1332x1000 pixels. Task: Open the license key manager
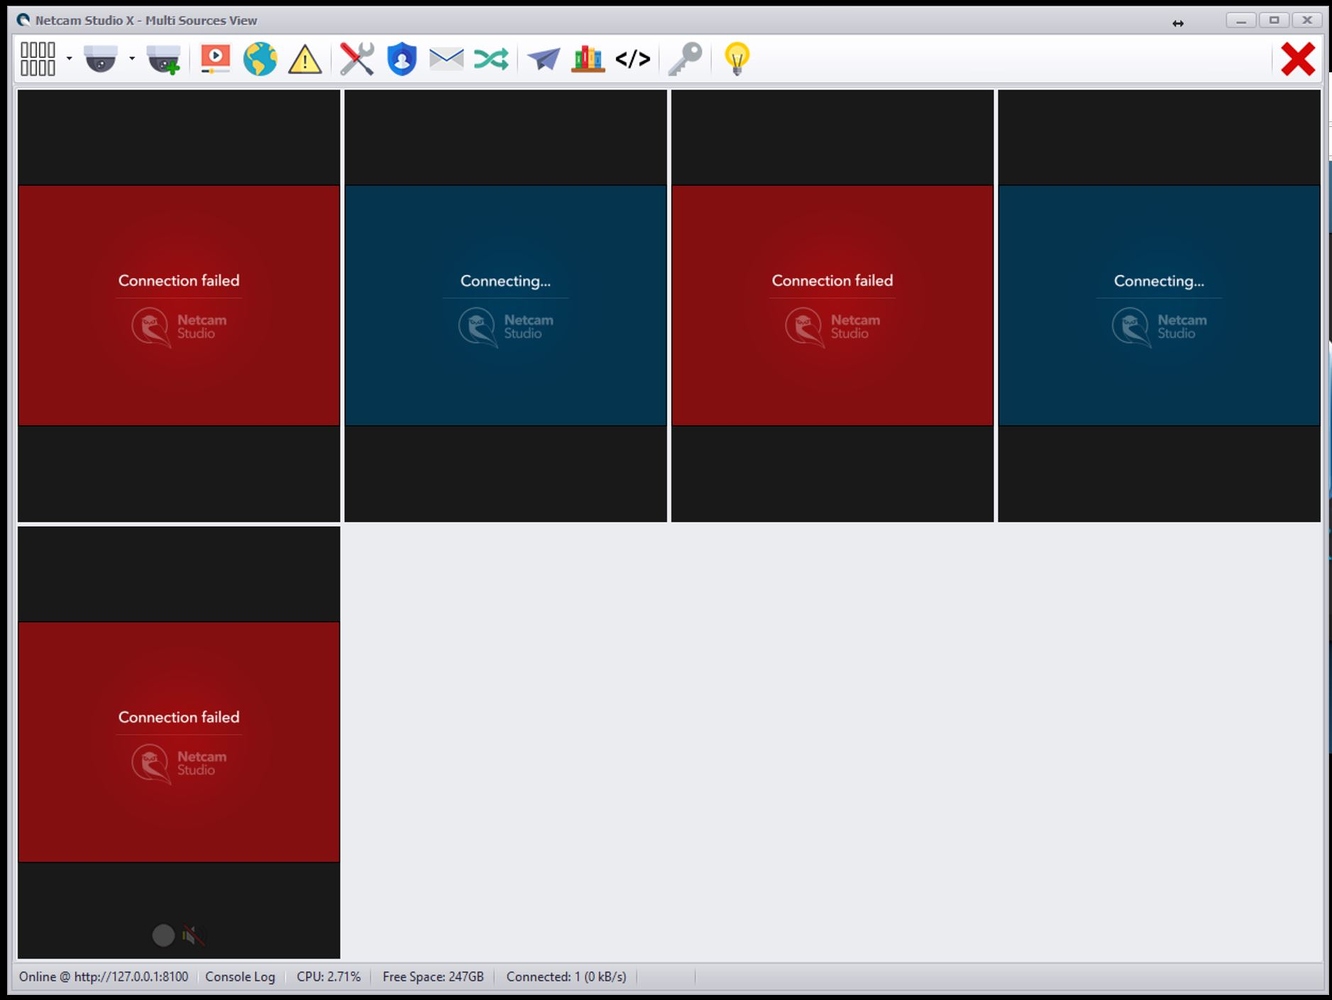685,59
